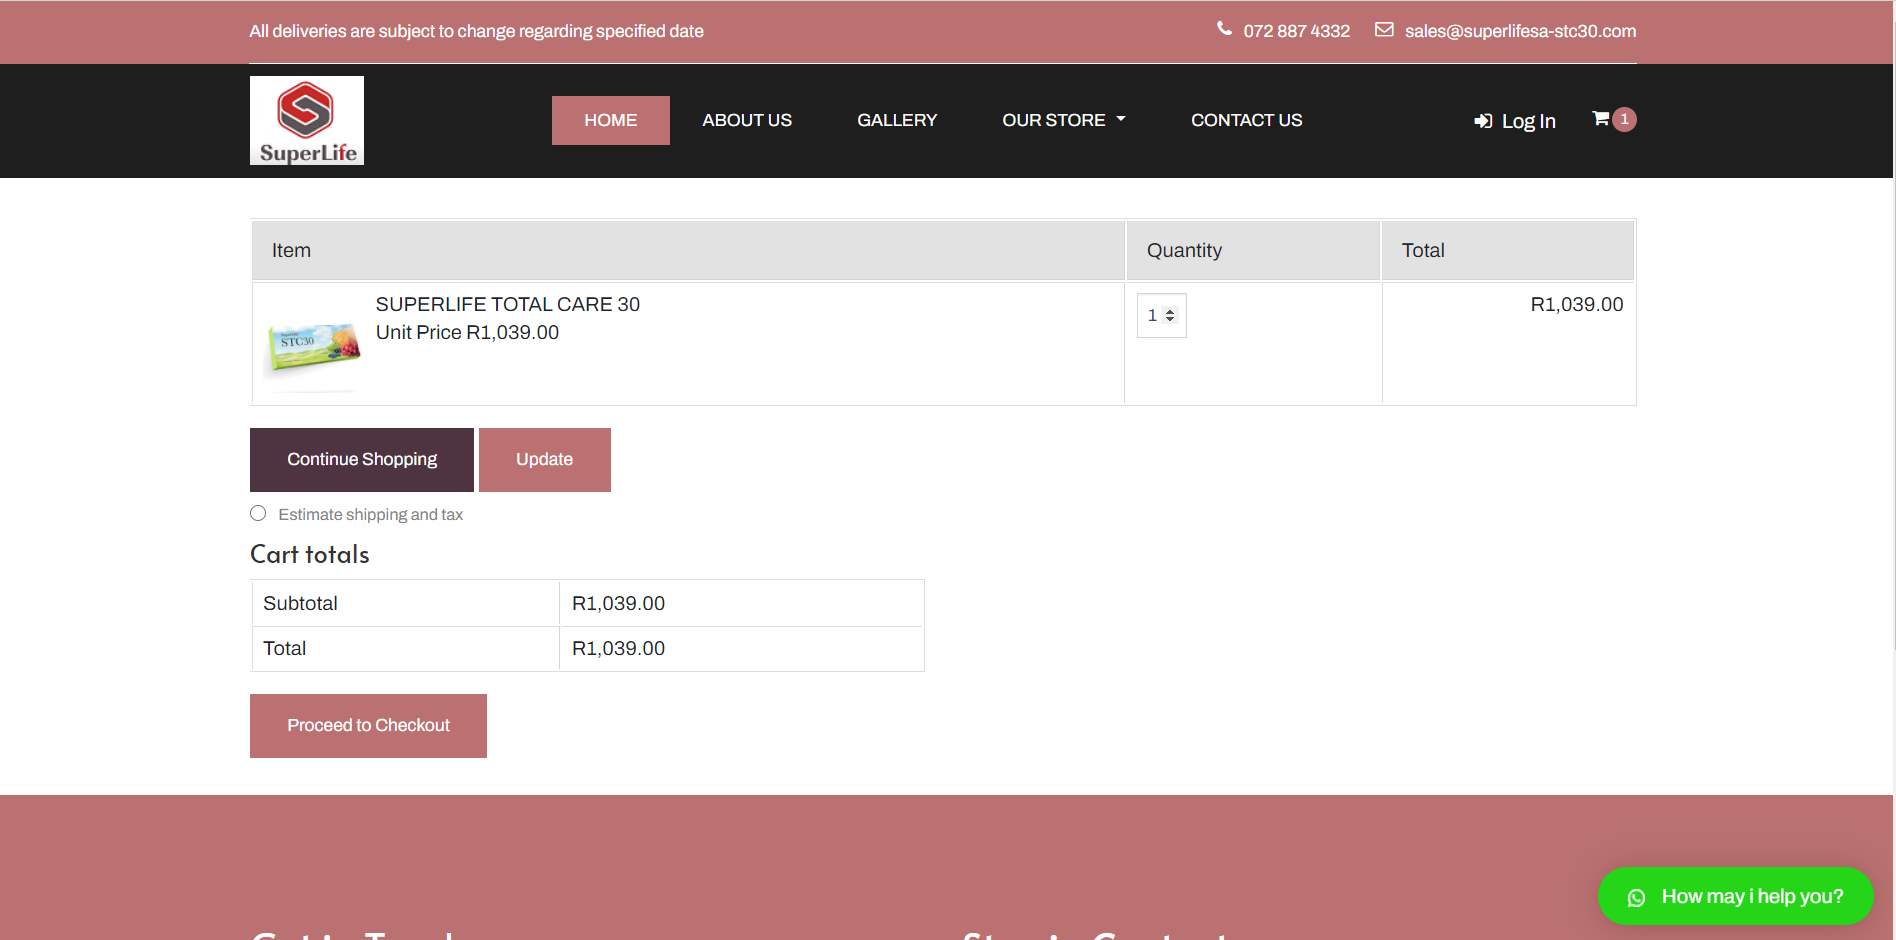Click the Update cart button

[x=544, y=460]
